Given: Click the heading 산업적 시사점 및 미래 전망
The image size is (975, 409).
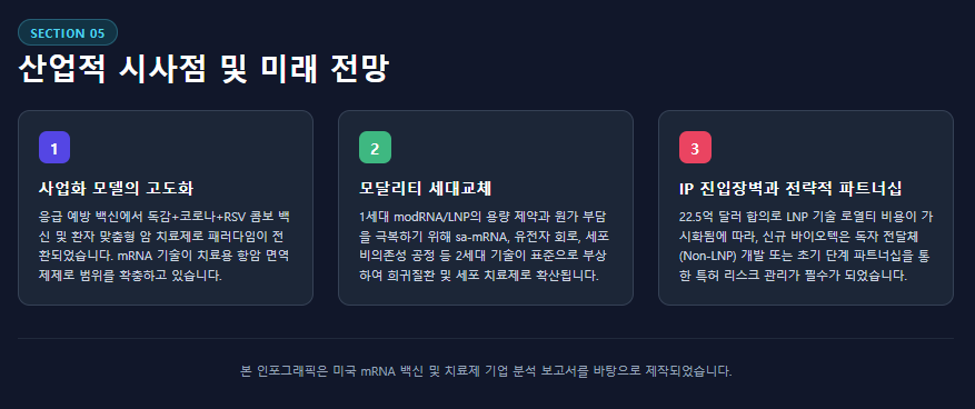Looking at the screenshot, I should tap(203, 70).
